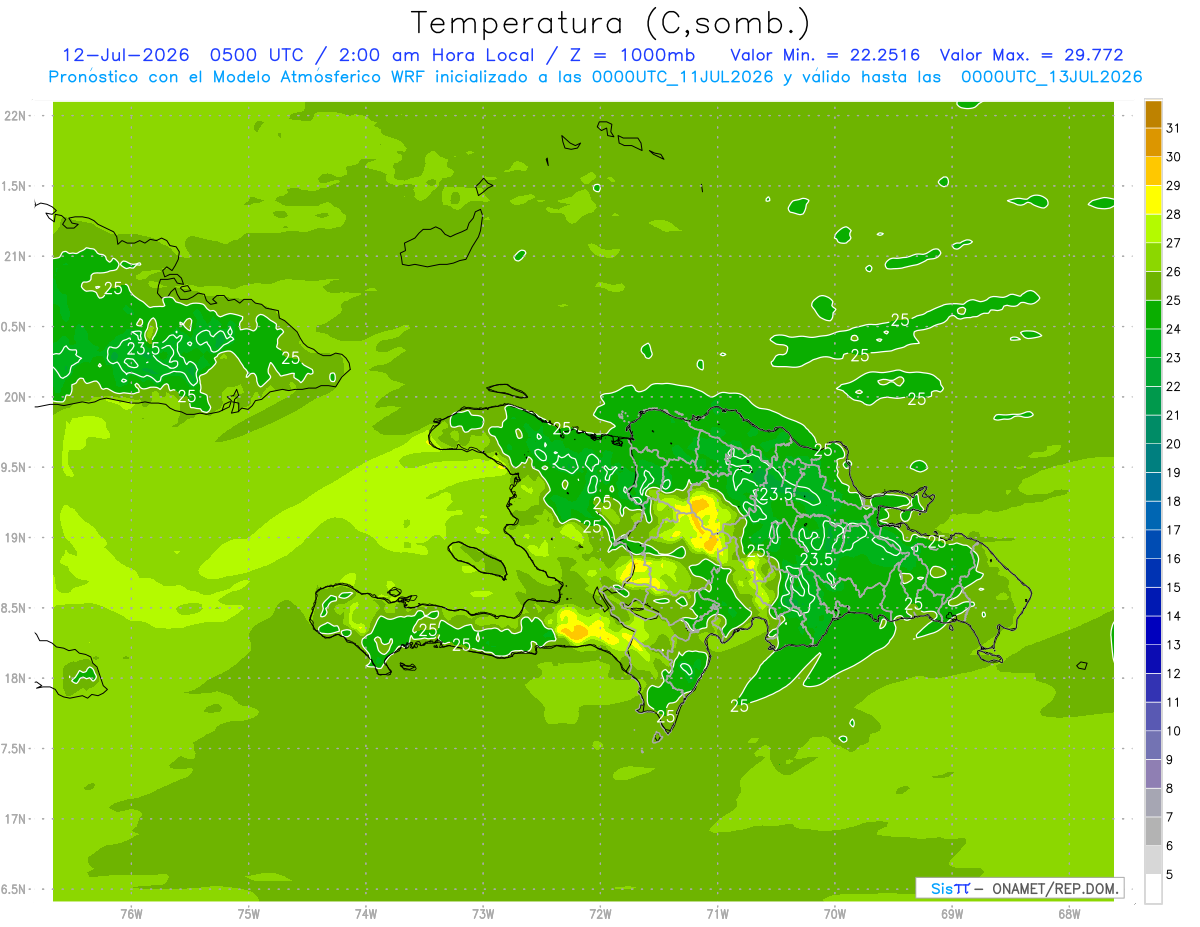
Task: Click the "Temperatura (C,somb.)" map title
Action: coord(610,22)
